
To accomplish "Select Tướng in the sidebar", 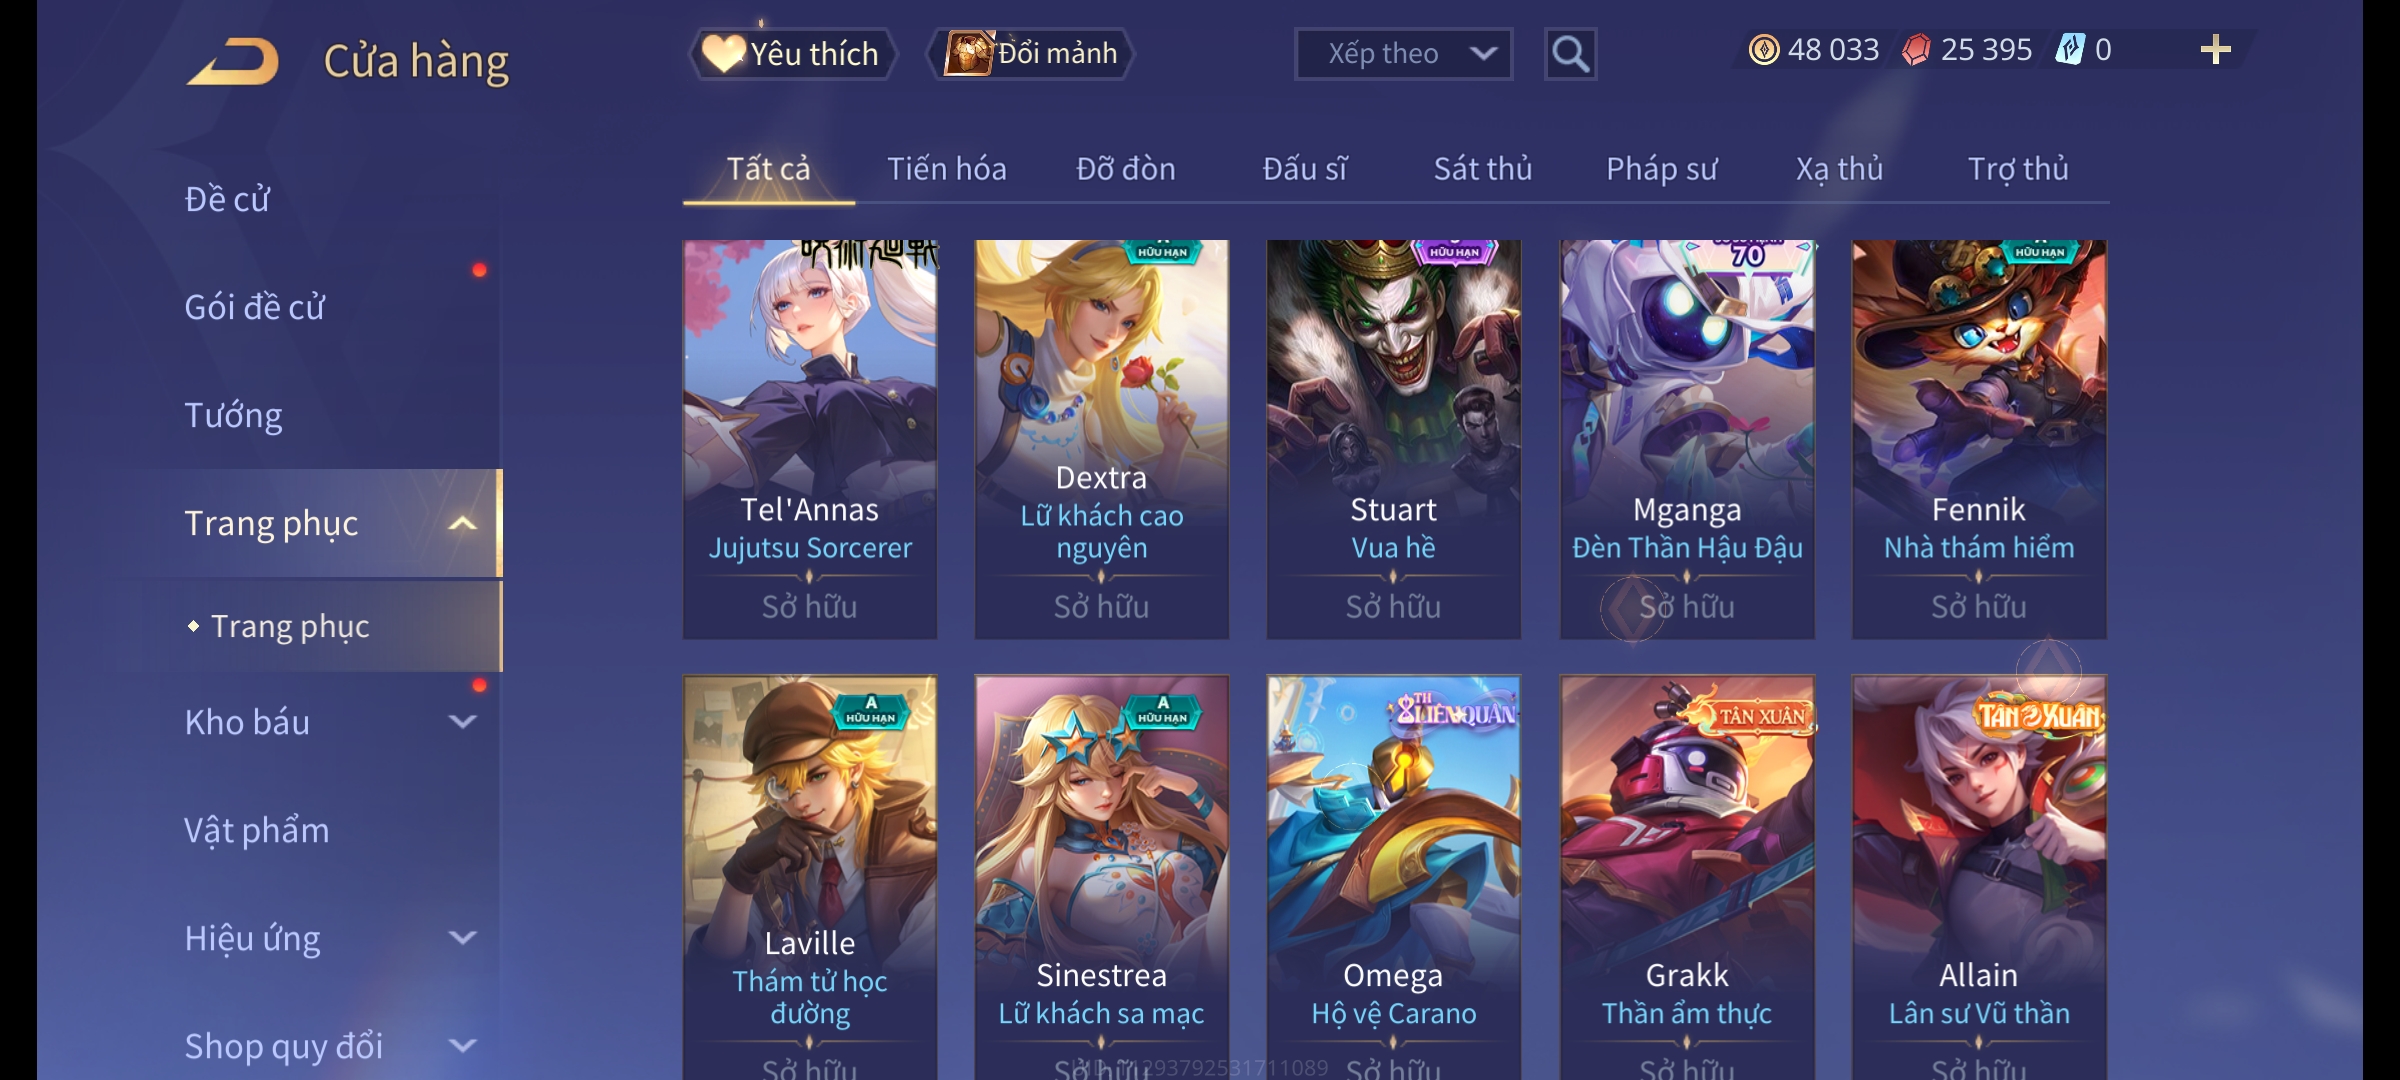I will tap(233, 415).
